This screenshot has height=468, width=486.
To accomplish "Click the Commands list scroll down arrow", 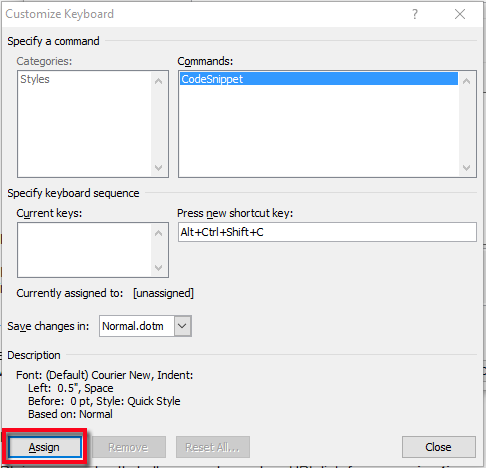I will pos(466,167).
